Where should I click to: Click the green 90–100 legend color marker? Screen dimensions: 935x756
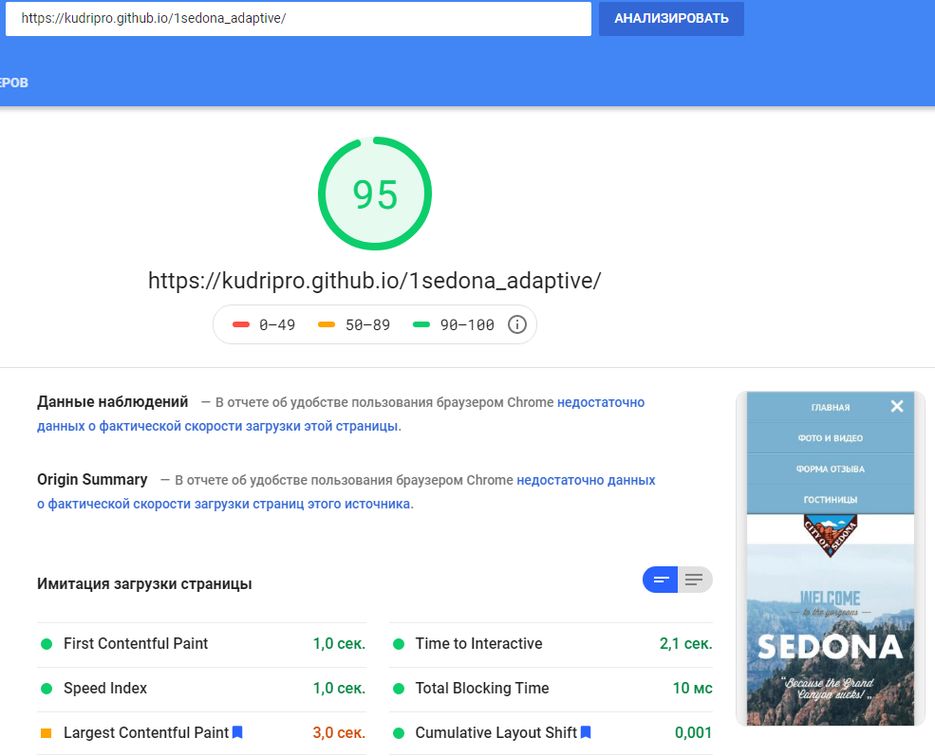(421, 325)
